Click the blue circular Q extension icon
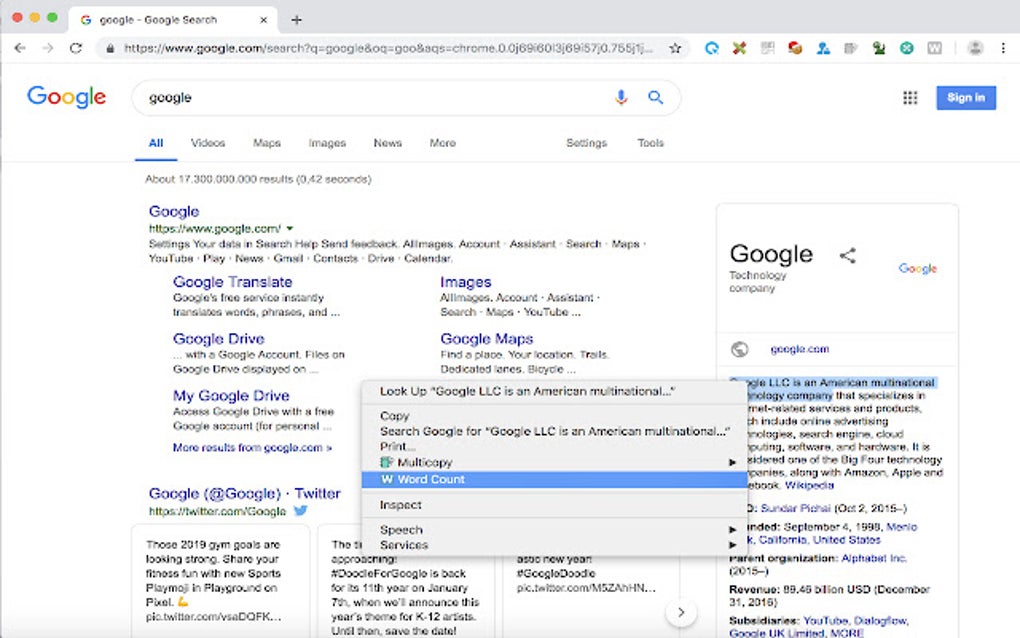 (x=712, y=48)
